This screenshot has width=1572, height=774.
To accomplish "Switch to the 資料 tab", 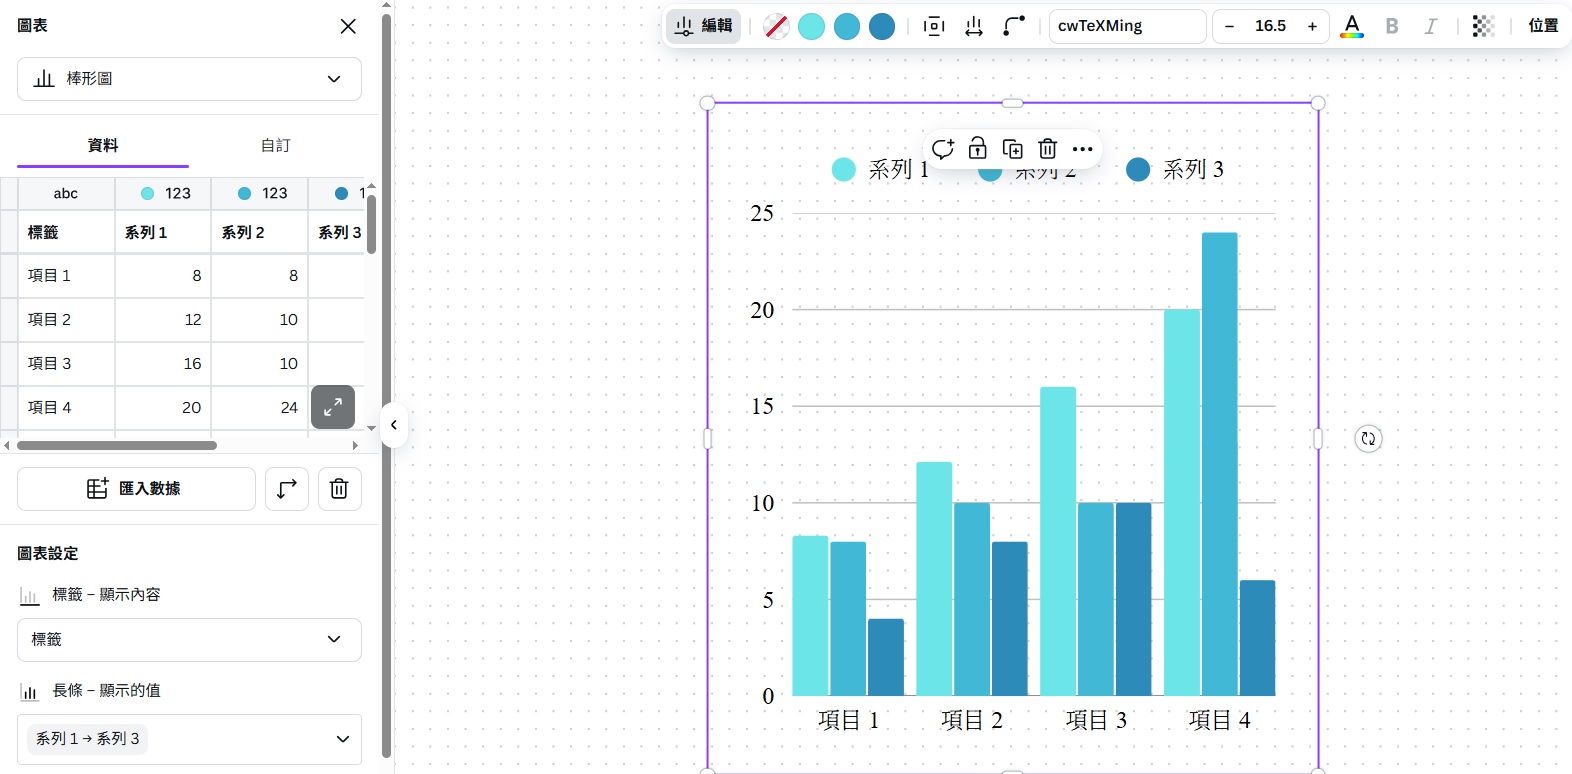I will pyautogui.click(x=103, y=146).
